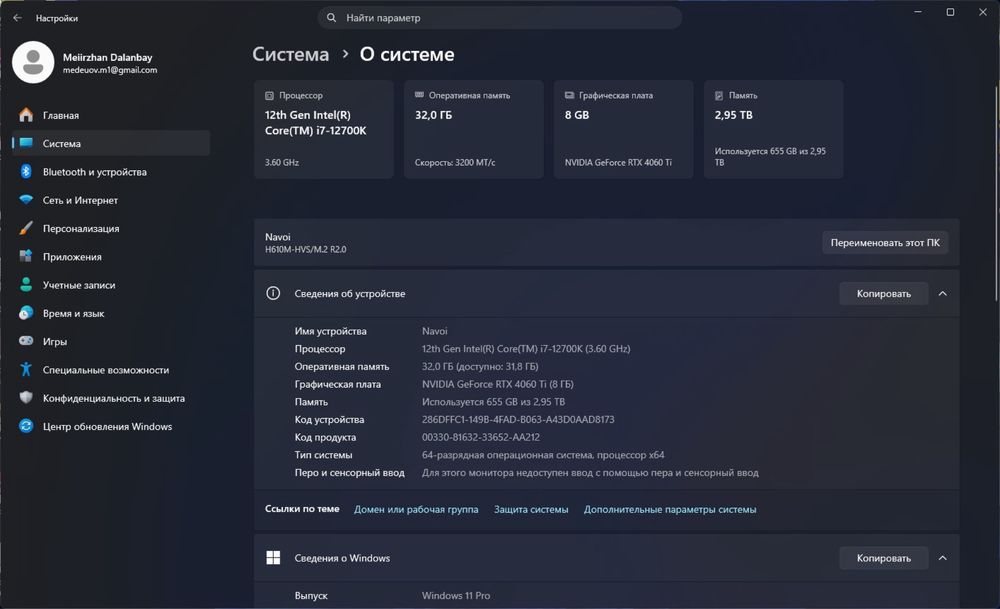This screenshot has width=1000, height=609.
Task: Click the Сеть и Интернет wifi icon
Action: [x=26, y=200]
